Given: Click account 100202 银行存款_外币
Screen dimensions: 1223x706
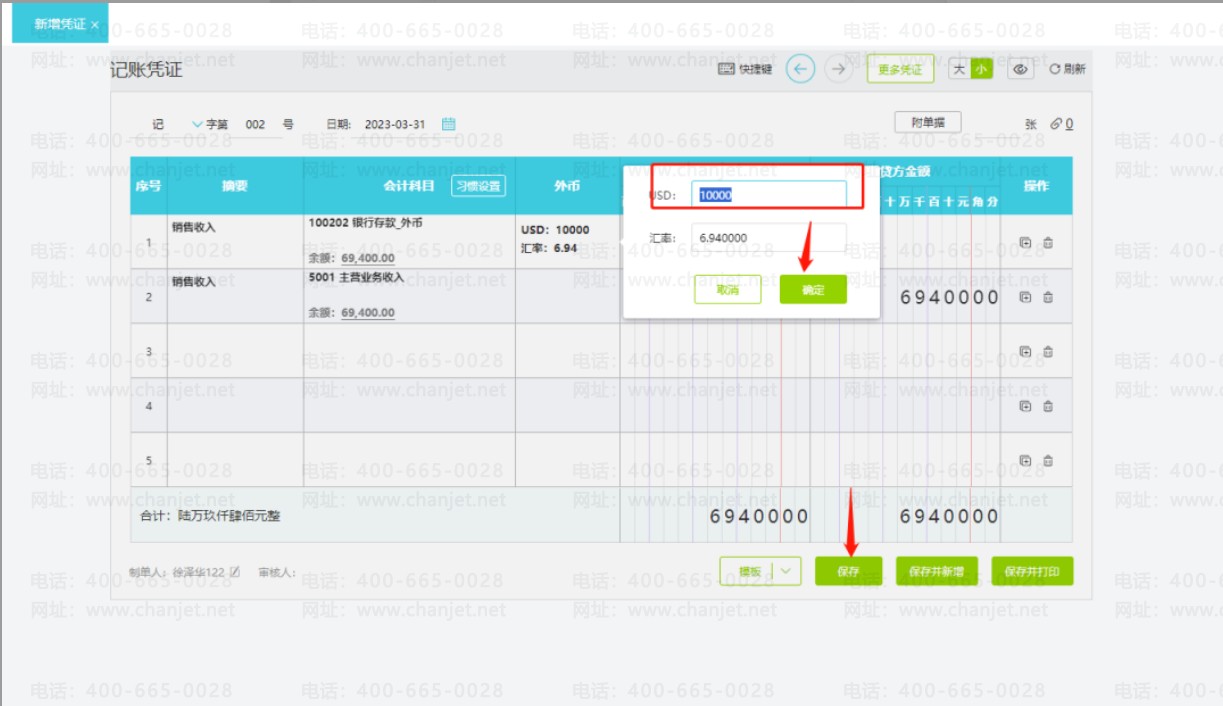Looking at the screenshot, I should (x=365, y=223).
